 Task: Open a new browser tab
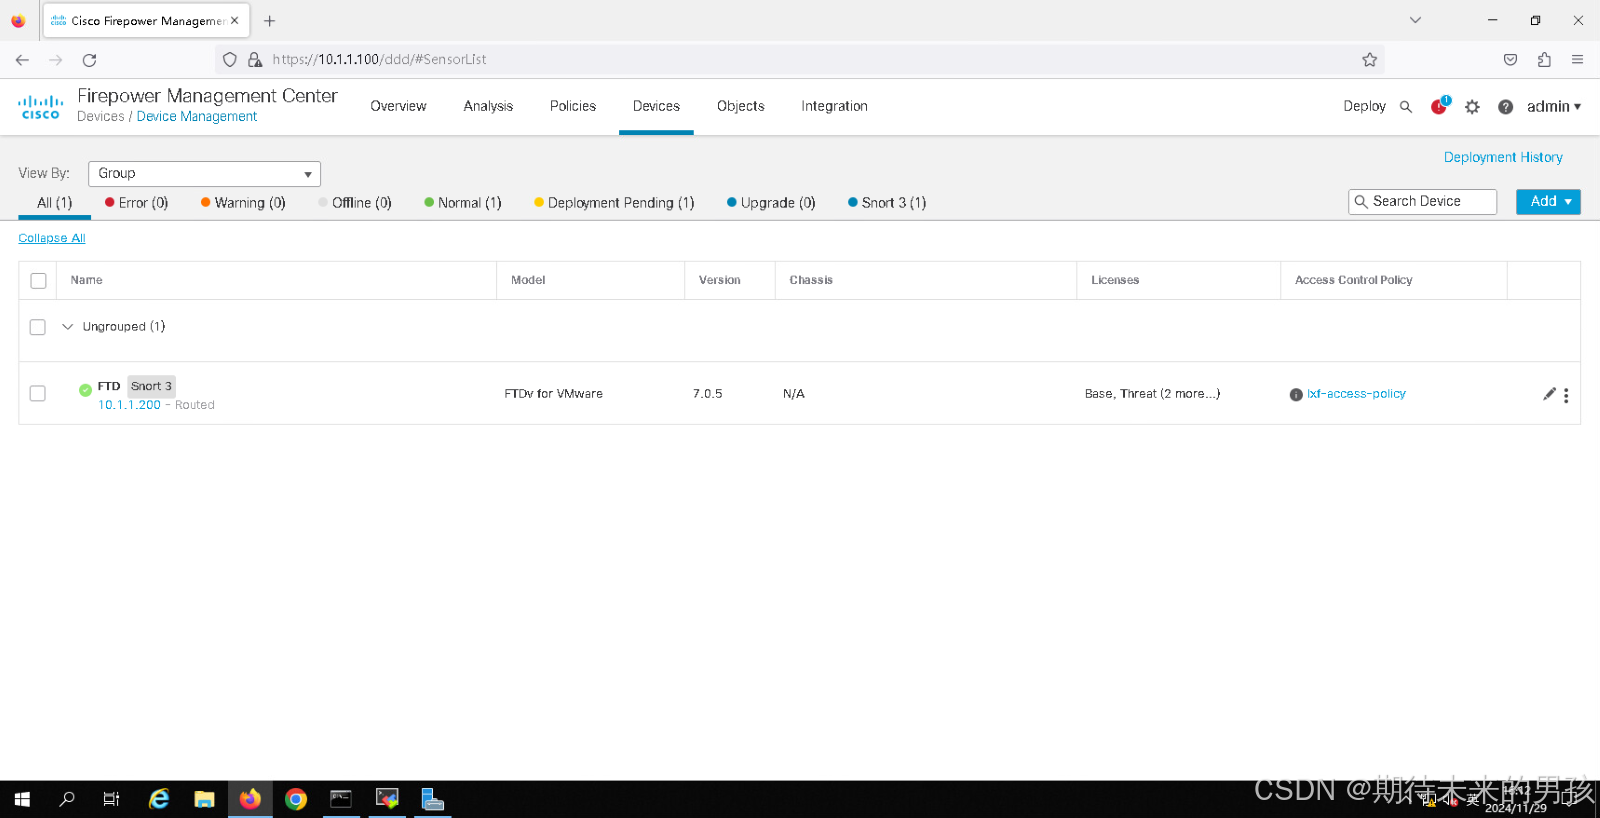tap(269, 21)
